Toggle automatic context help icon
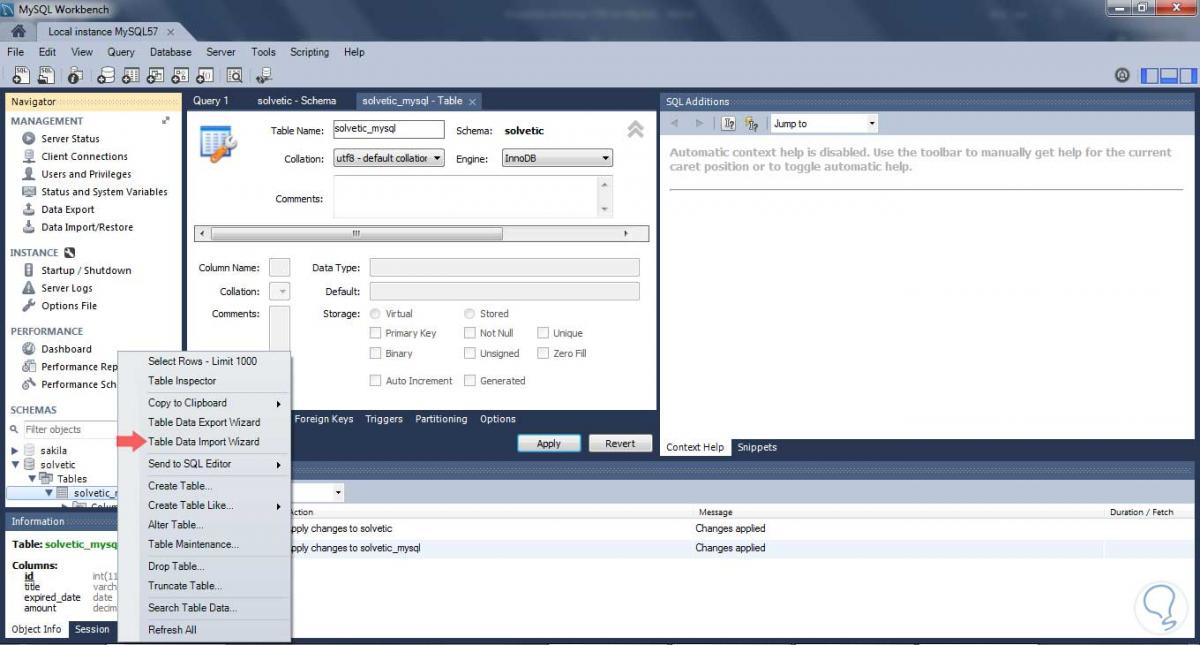This screenshot has width=1200, height=645. (x=751, y=124)
